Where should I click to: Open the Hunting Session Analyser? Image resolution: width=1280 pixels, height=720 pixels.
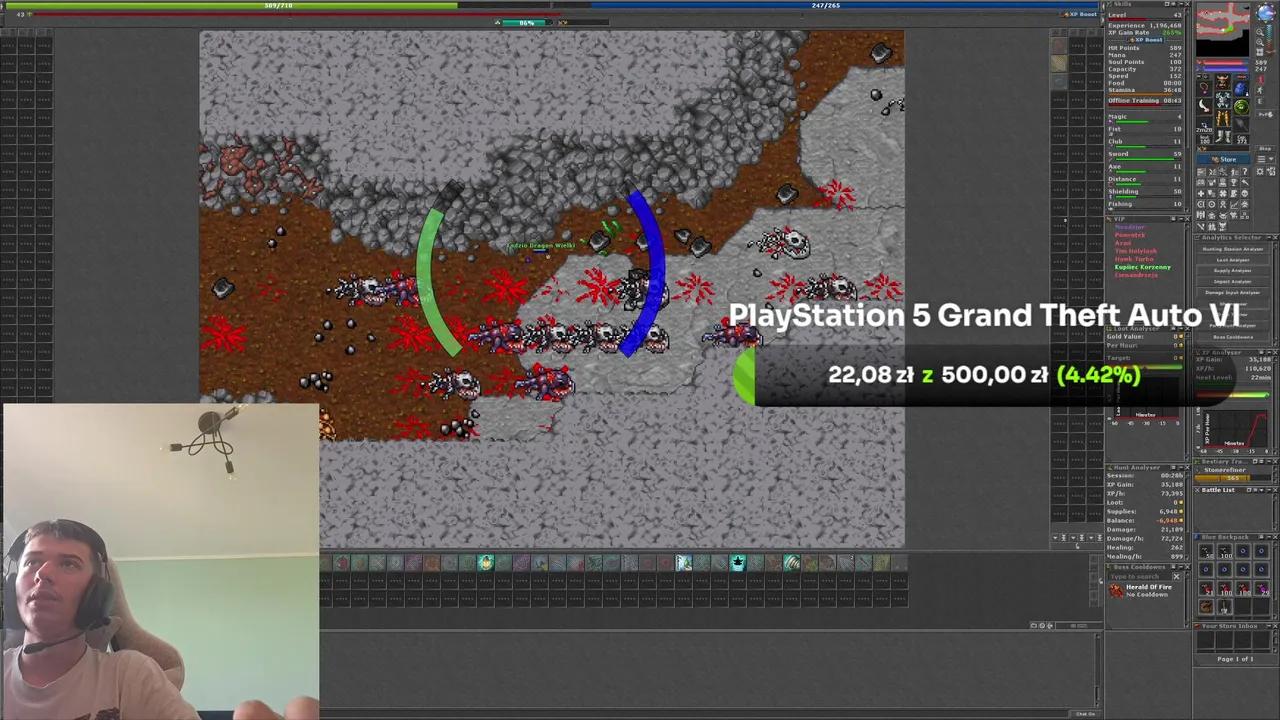pos(1234,249)
